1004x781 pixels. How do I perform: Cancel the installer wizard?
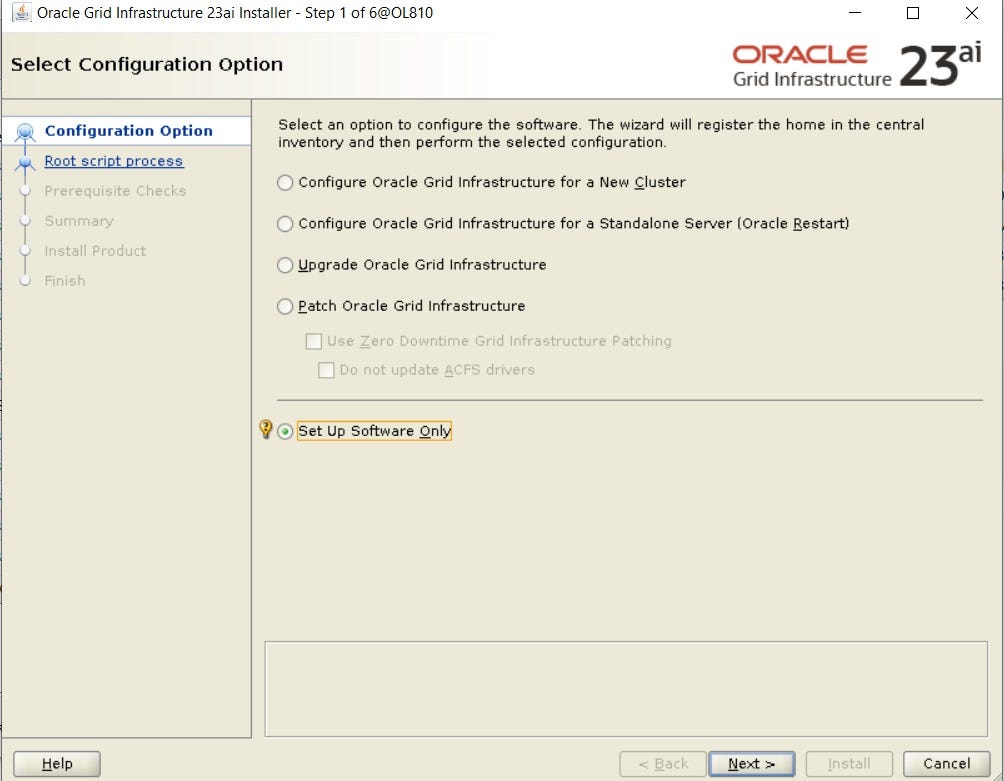[x=945, y=763]
